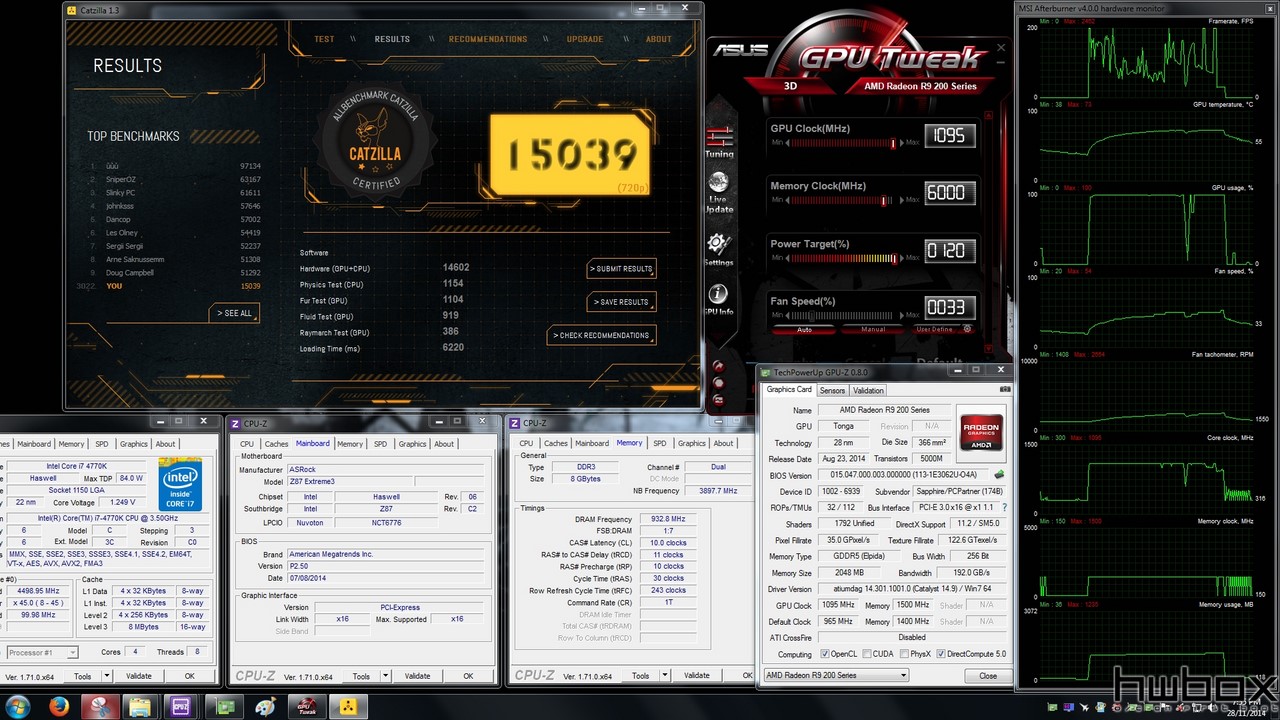Image resolution: width=1280 pixels, height=720 pixels.
Task: Click the Memory Clock value field 6000
Action: pos(949,193)
